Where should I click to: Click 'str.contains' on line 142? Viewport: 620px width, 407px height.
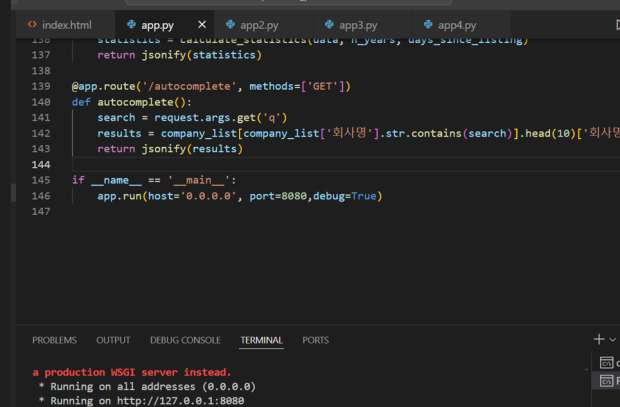point(423,133)
